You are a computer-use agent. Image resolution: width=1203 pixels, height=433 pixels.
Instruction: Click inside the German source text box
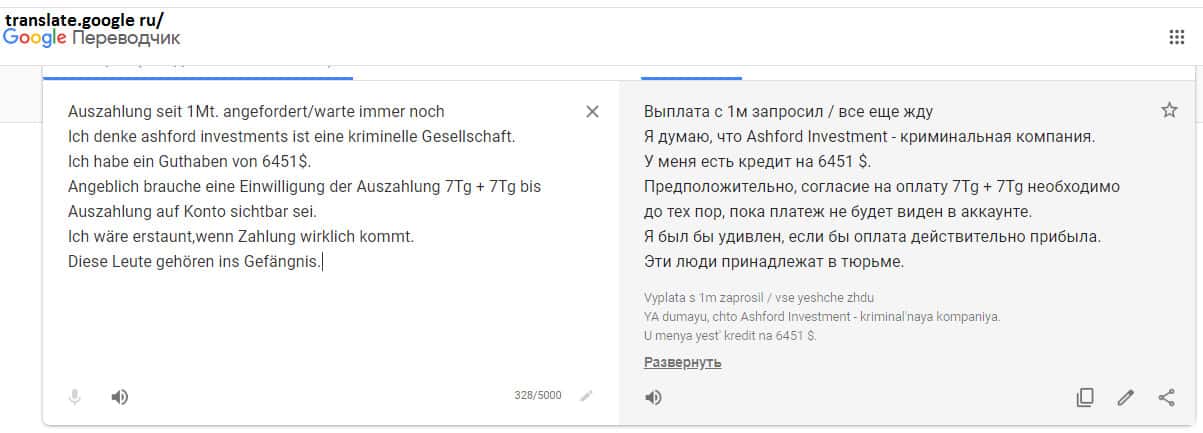coord(300,320)
